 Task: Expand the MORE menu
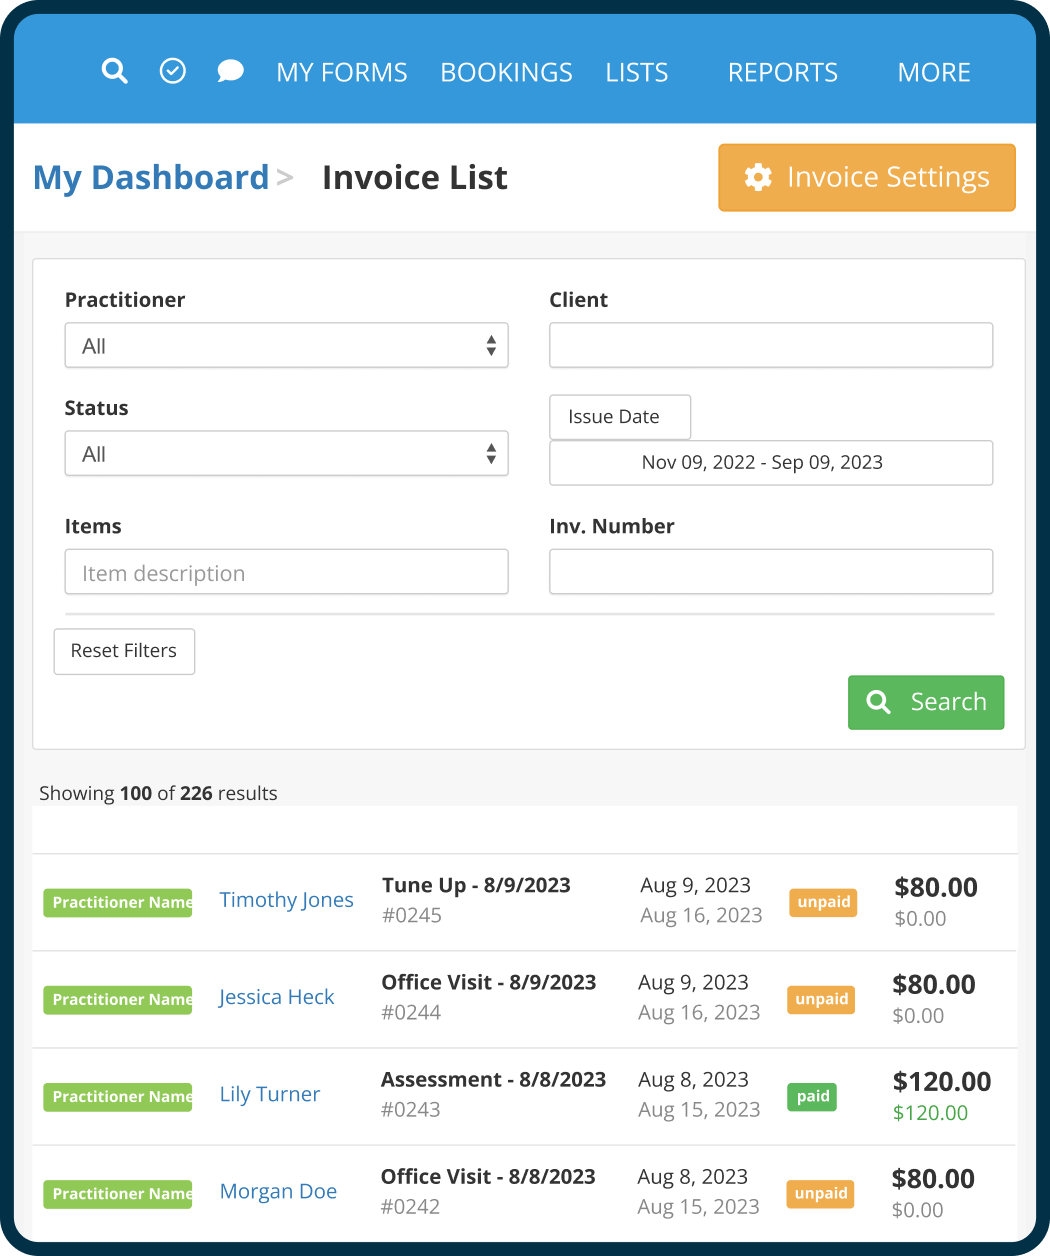[x=933, y=71]
